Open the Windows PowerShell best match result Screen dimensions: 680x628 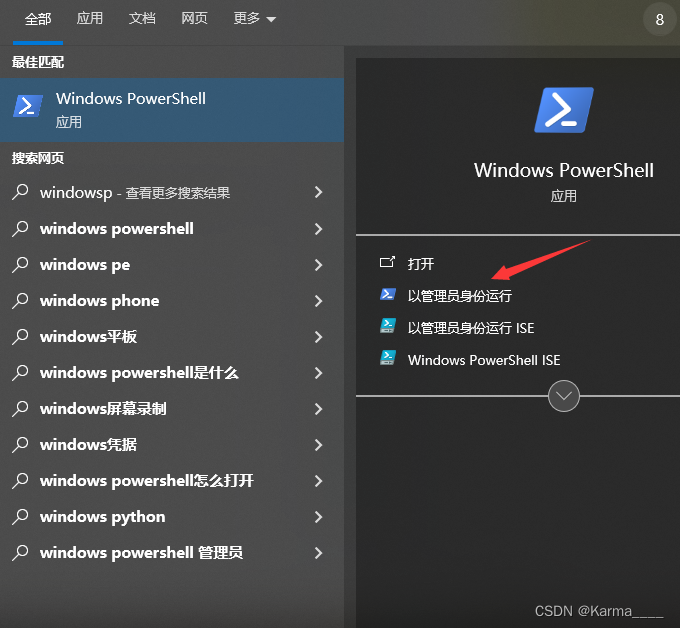coord(172,110)
